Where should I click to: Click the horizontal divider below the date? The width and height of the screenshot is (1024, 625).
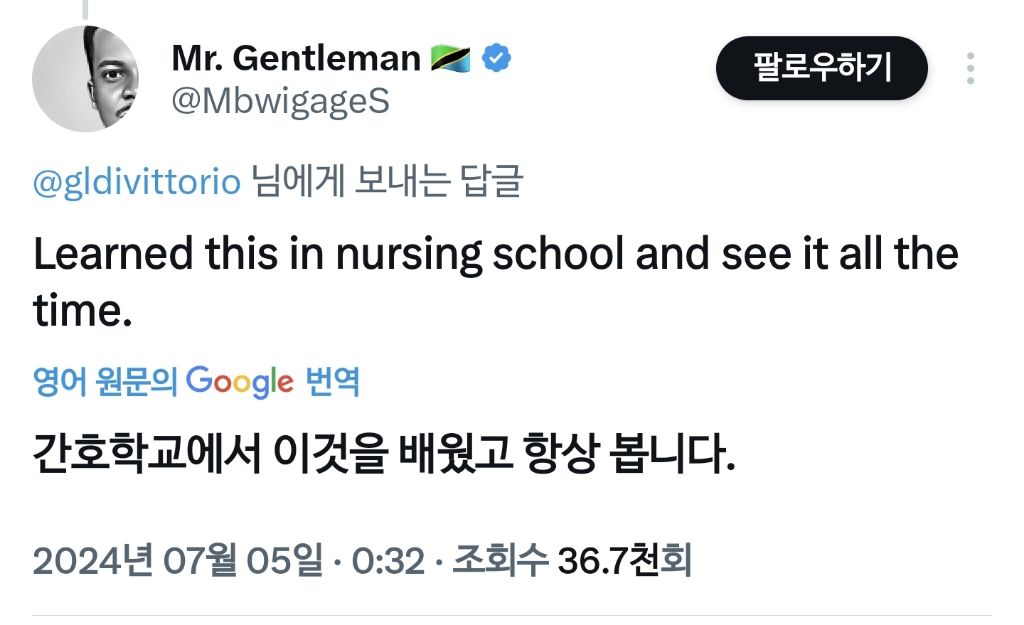pos(512,615)
